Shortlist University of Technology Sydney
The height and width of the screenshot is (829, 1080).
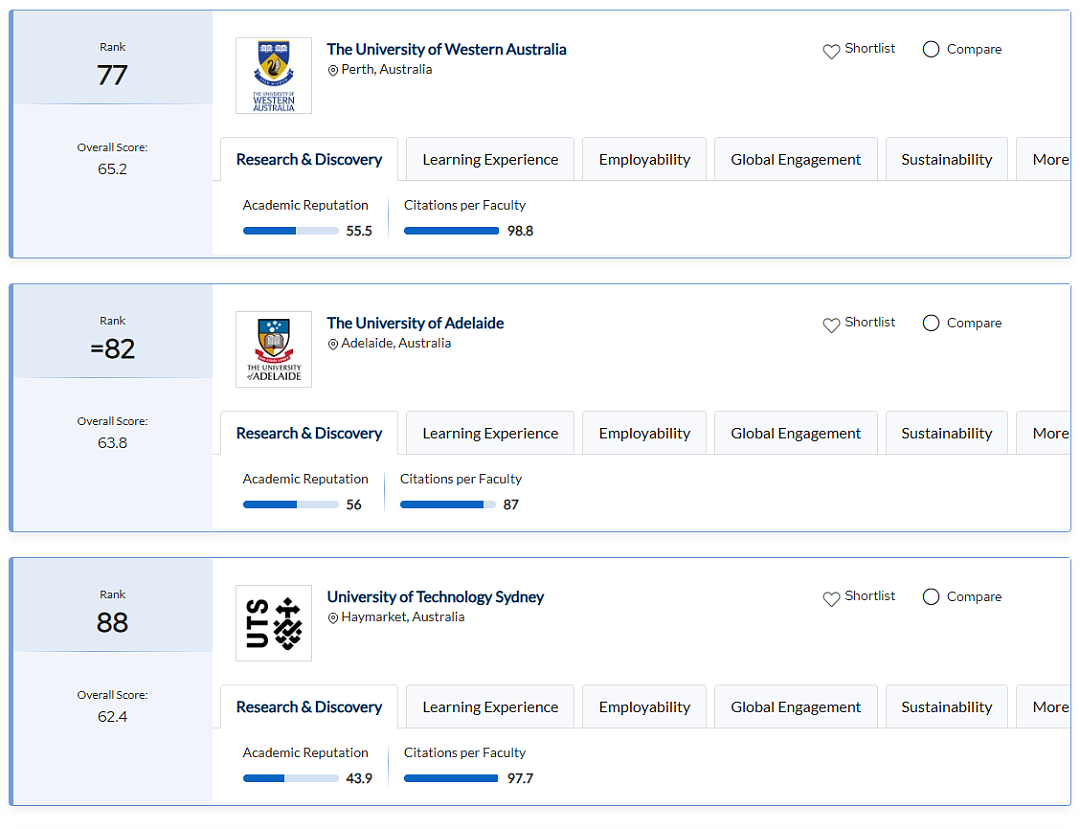coord(859,596)
